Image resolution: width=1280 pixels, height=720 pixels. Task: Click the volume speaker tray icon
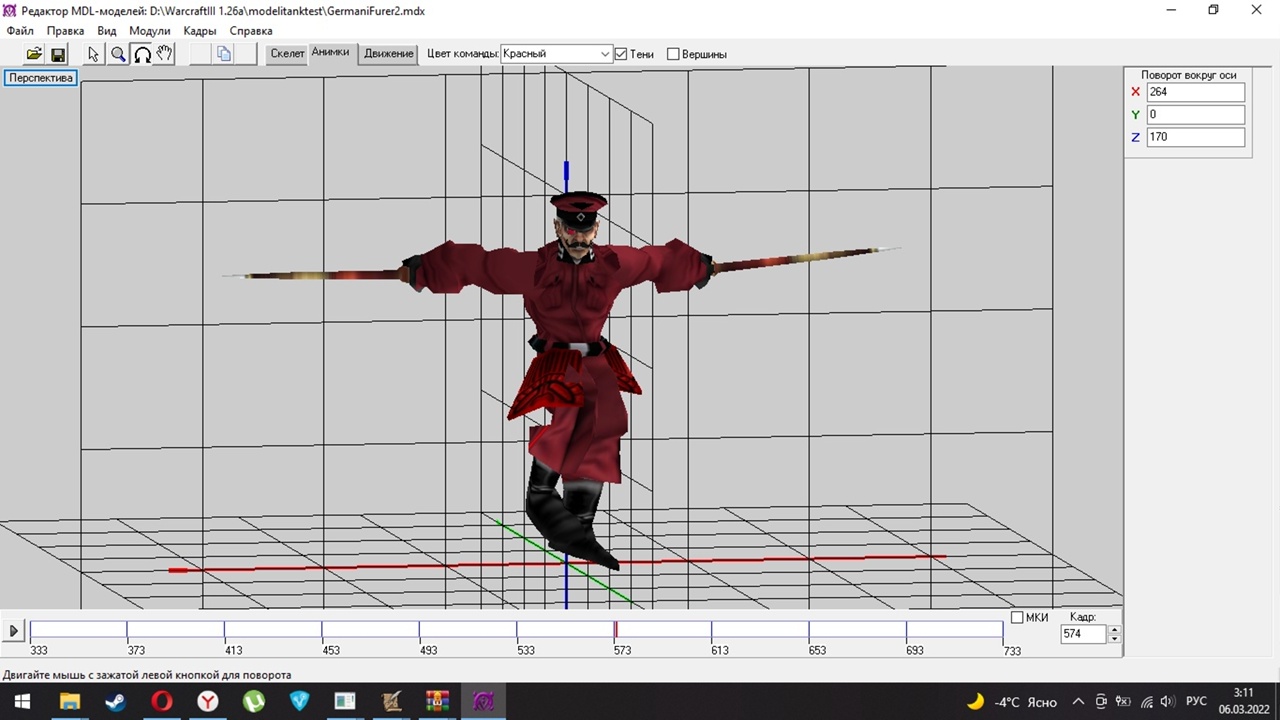[1167, 702]
